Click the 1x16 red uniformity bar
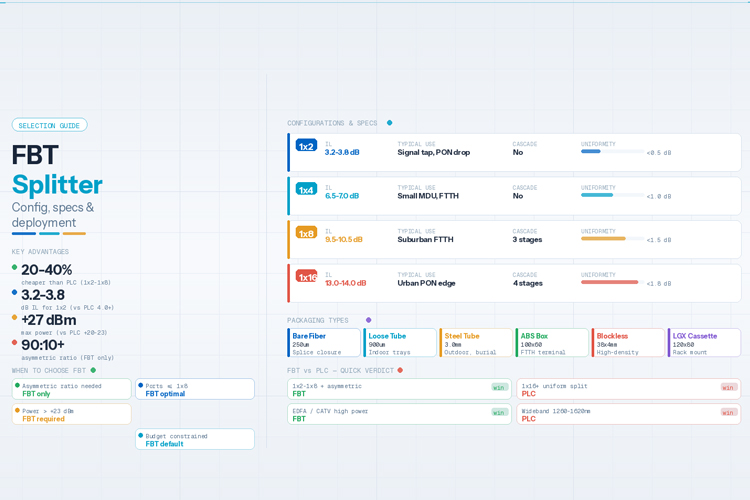The width and height of the screenshot is (750, 500). (x=612, y=282)
